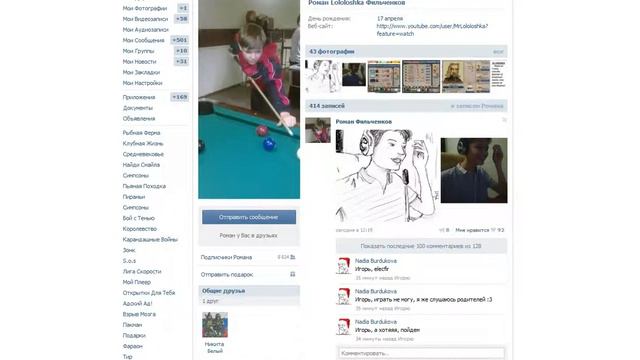Open Карандашные Войны app
Viewport: 640px width, 360px height.
tap(150, 239)
